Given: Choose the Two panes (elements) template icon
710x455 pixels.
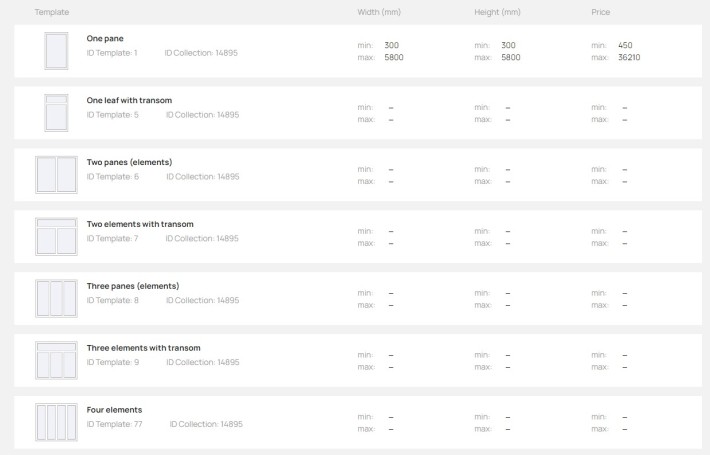Looking at the screenshot, I should [56, 175].
